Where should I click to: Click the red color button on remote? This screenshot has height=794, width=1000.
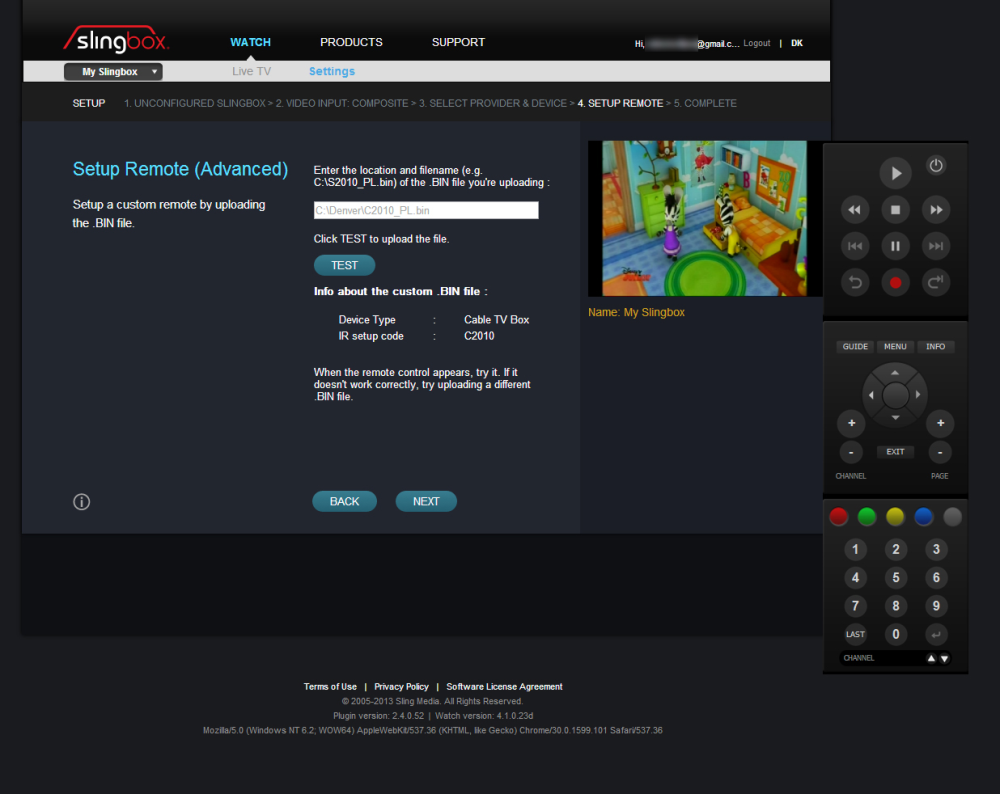click(839, 517)
